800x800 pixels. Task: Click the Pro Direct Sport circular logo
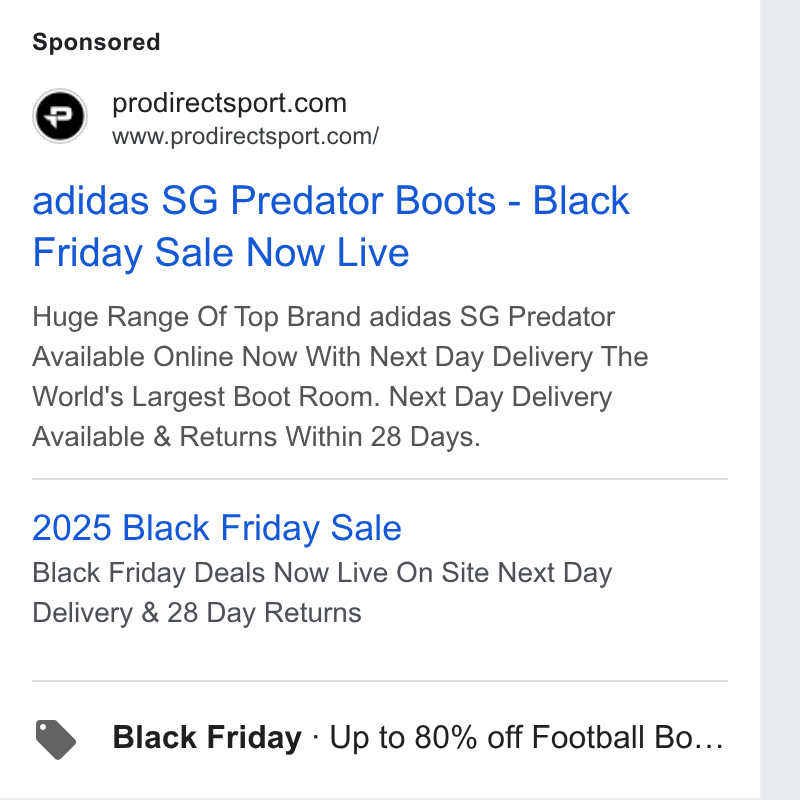click(60, 116)
